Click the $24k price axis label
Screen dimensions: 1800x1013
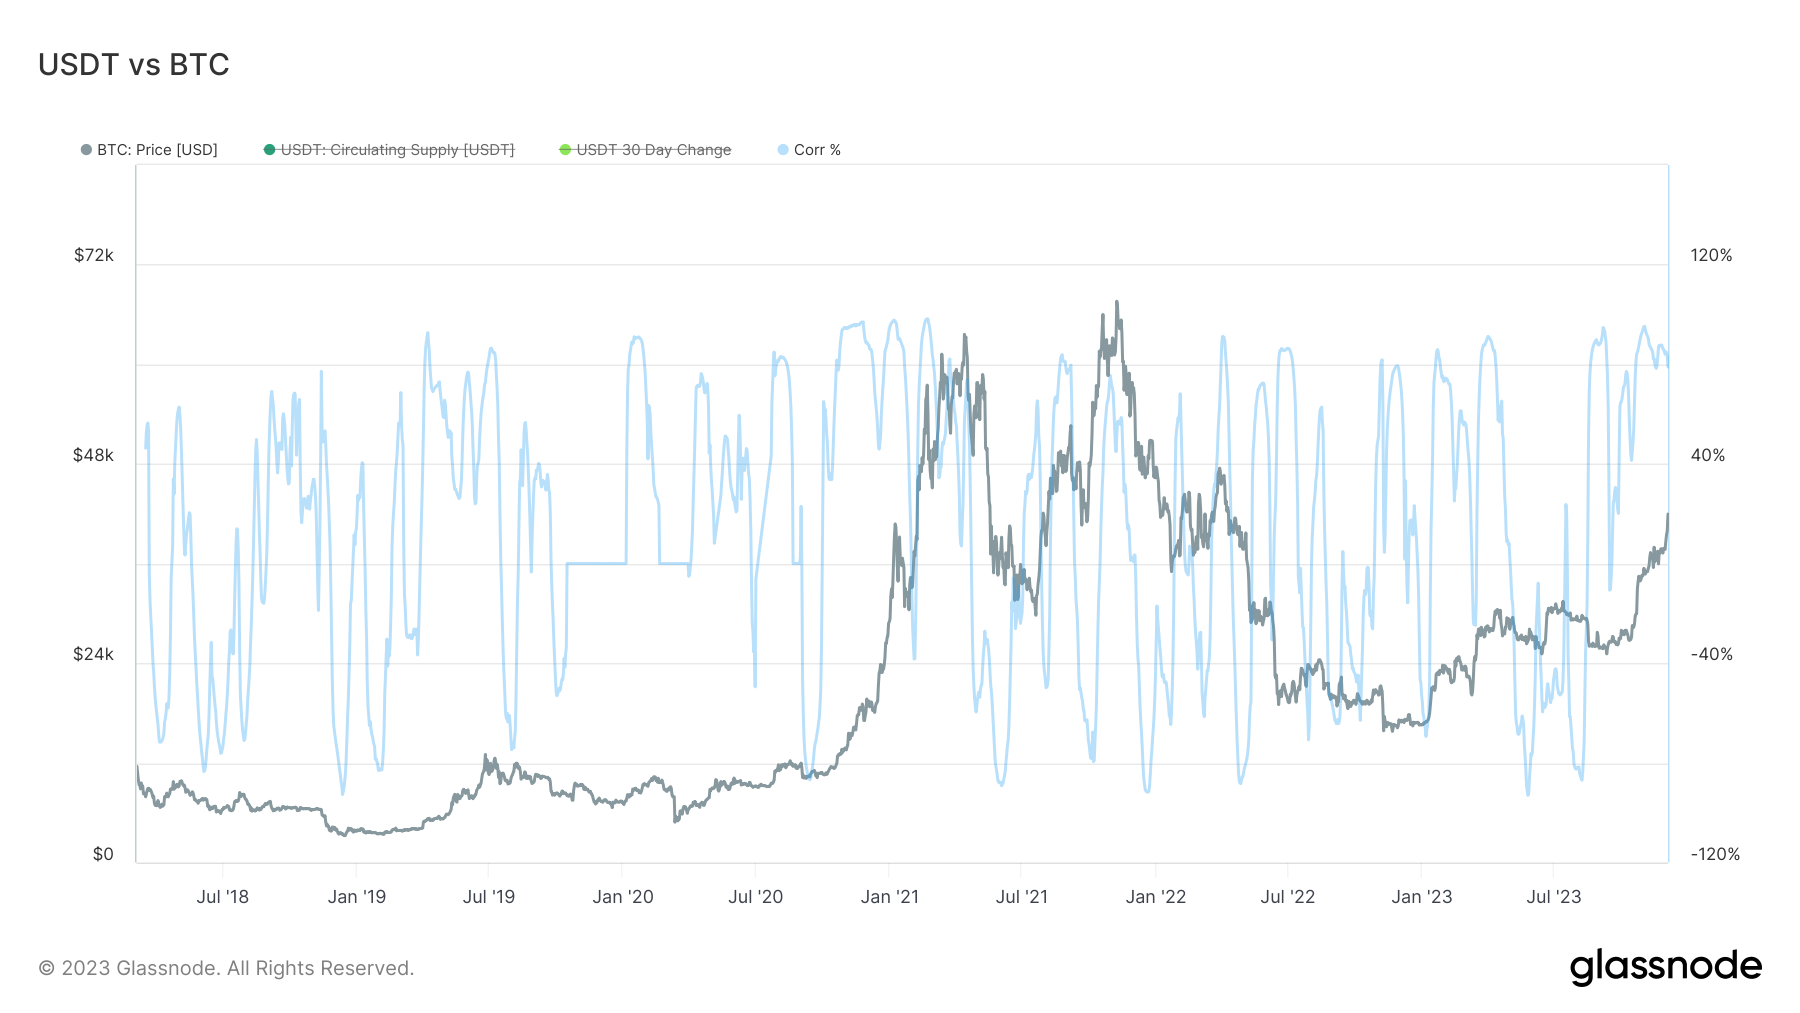94,655
